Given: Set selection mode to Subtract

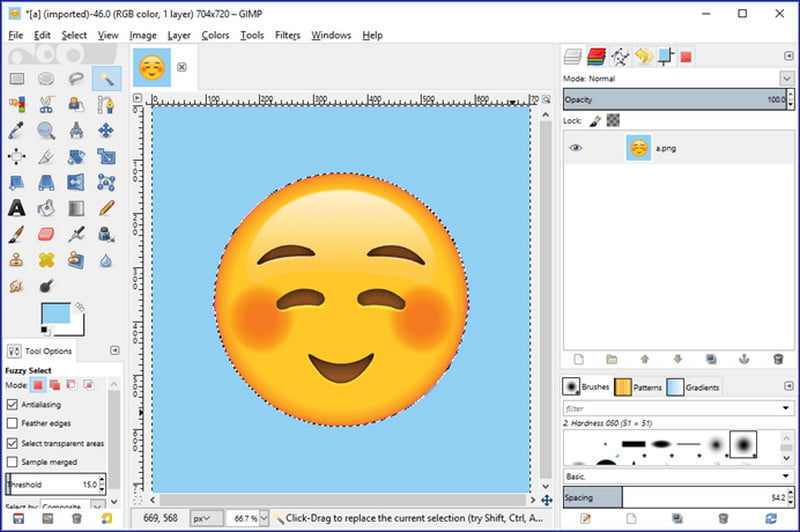Looking at the screenshot, I should click(71, 385).
